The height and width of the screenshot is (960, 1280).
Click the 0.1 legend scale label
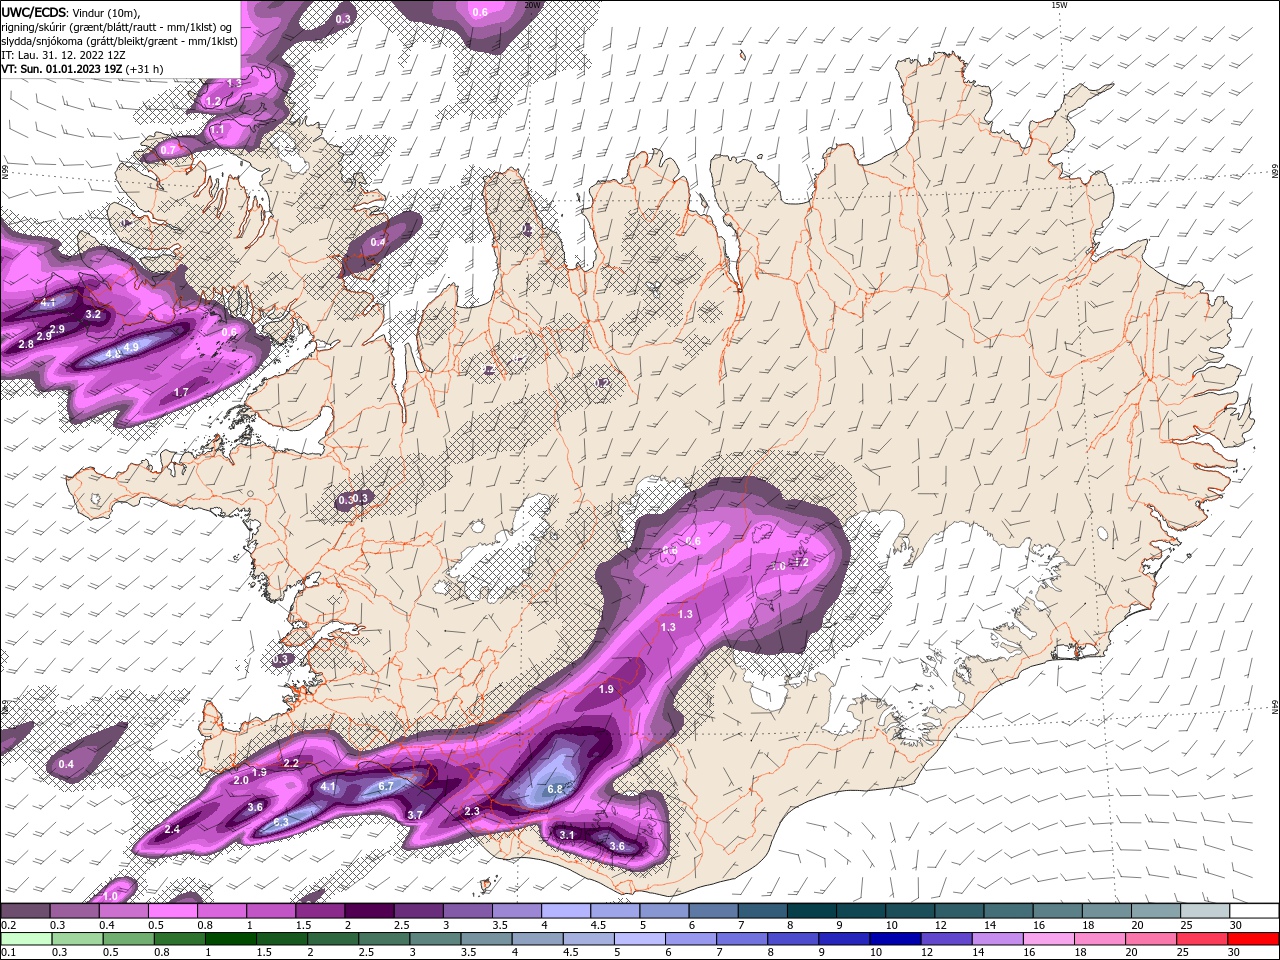click(8, 953)
